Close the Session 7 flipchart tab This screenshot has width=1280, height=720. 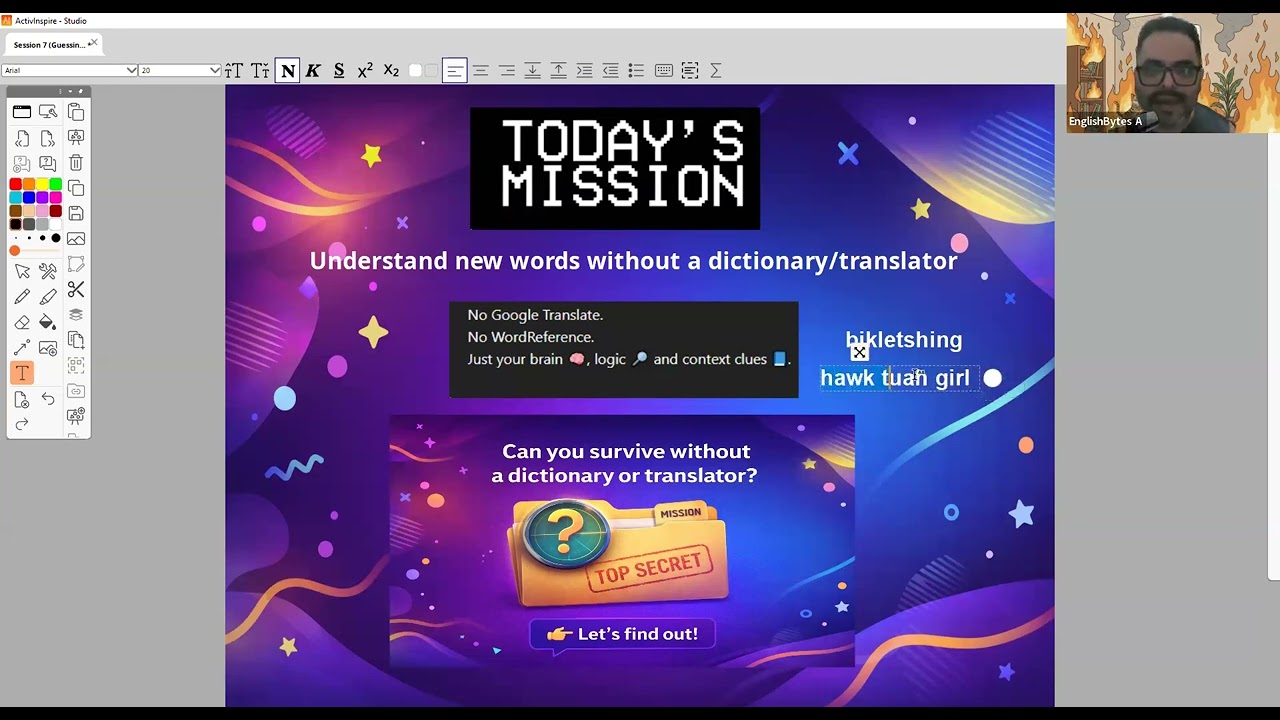93,43
